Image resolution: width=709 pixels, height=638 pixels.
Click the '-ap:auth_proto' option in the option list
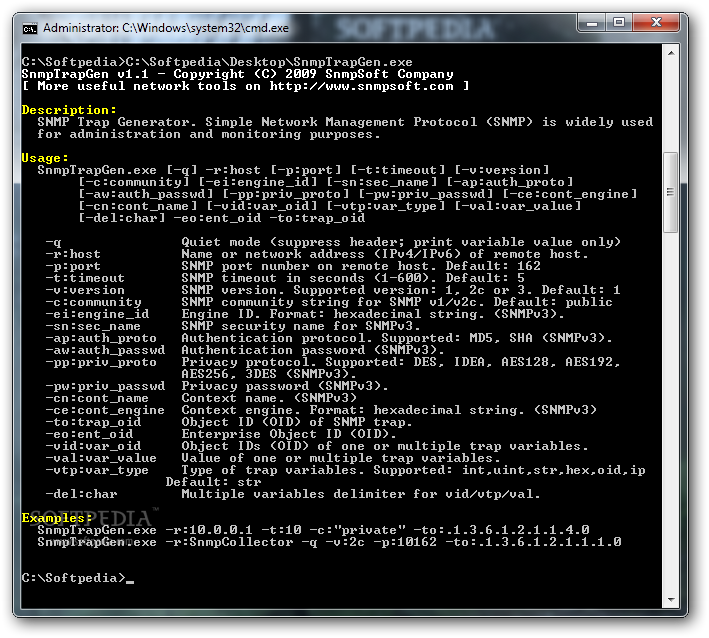tap(101, 338)
